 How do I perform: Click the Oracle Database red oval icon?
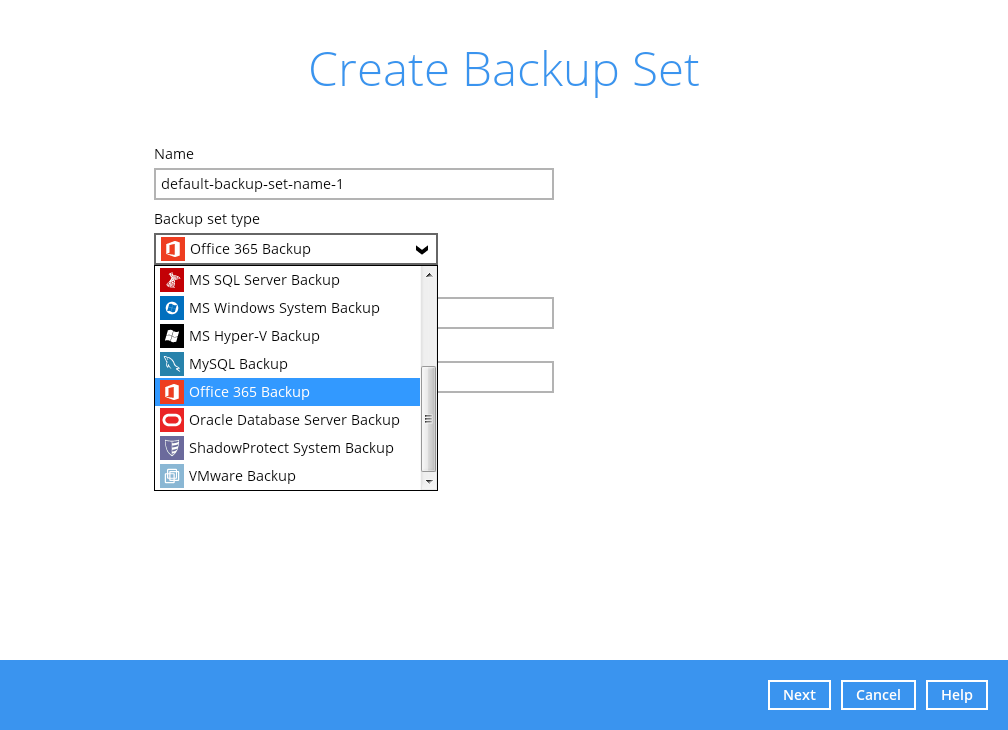172,420
